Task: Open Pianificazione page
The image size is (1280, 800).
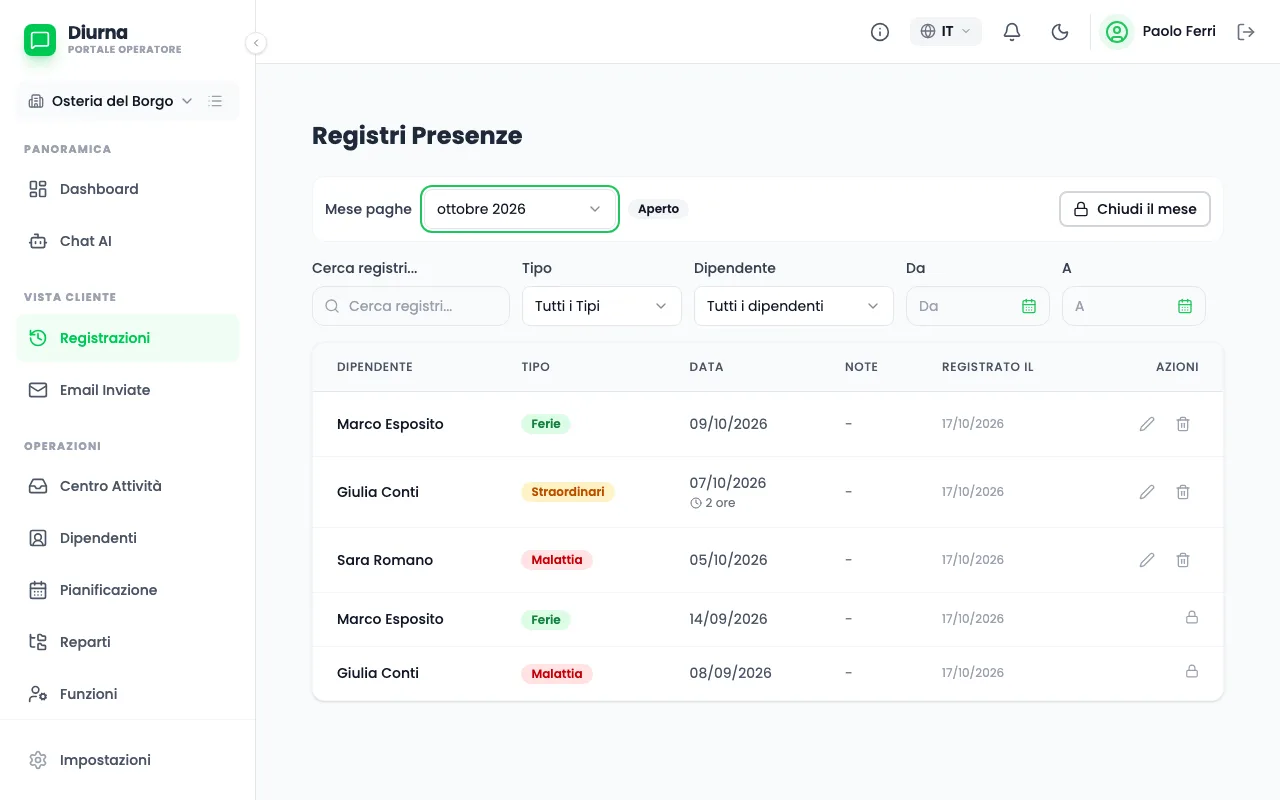Action: click(x=128, y=590)
